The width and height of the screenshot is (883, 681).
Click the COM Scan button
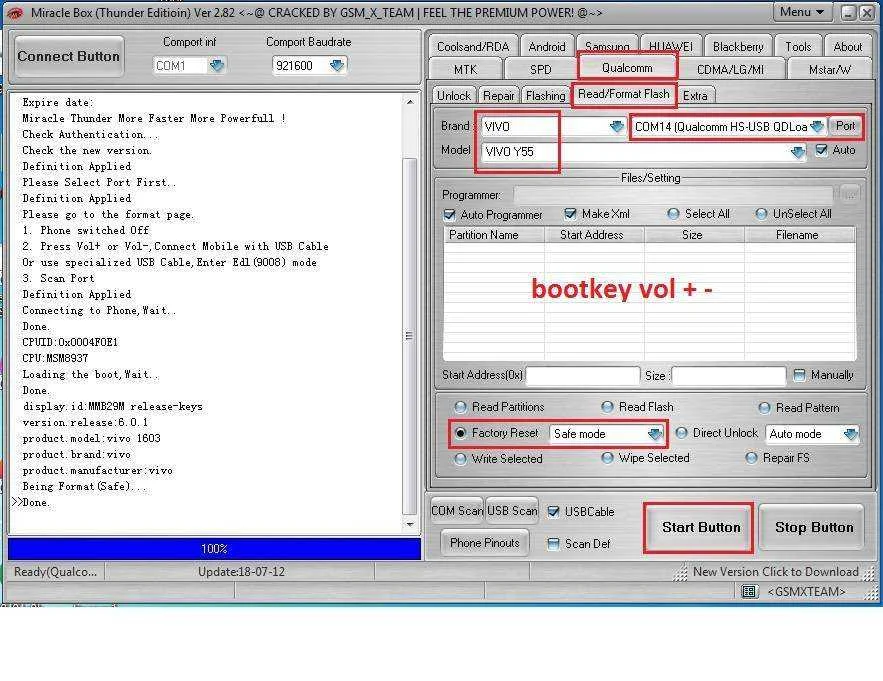tap(457, 510)
